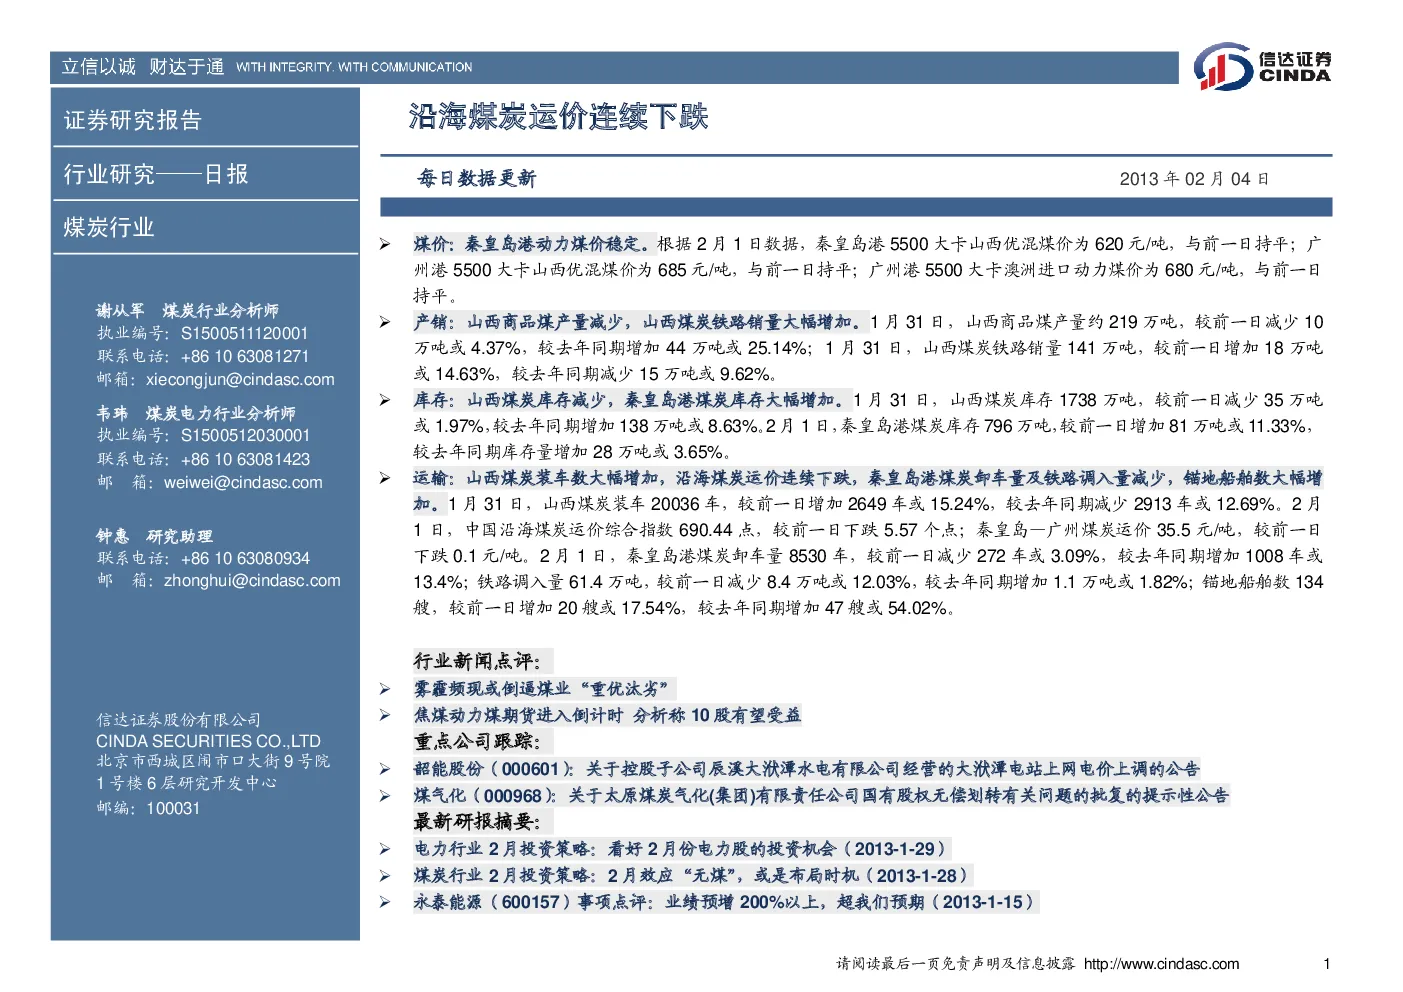Click the arrow bullet beside 运输
This screenshot has width=1403, height=992.
coord(385,478)
